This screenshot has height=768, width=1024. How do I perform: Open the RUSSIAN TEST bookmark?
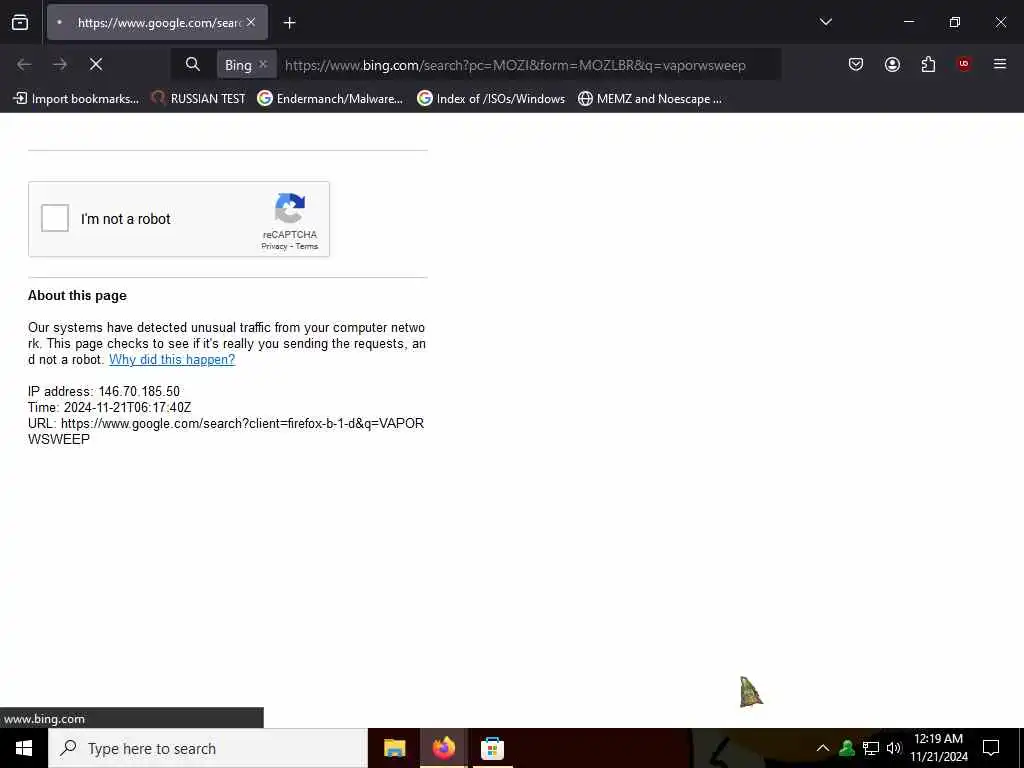198,99
